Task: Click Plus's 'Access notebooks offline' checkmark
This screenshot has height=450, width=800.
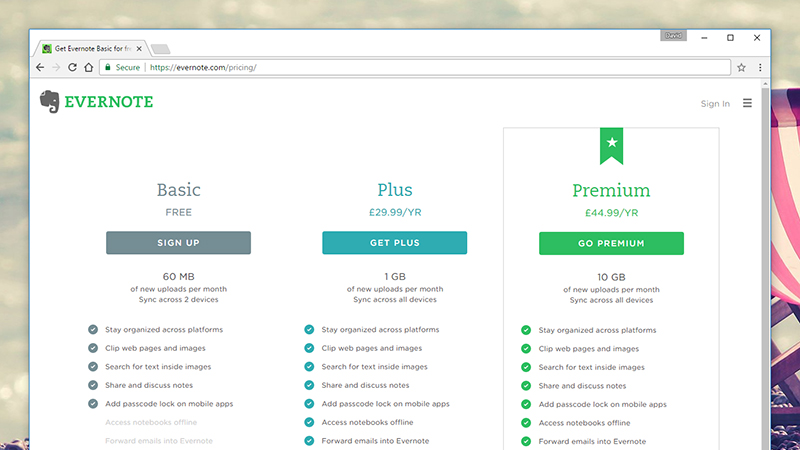Action: (309, 422)
